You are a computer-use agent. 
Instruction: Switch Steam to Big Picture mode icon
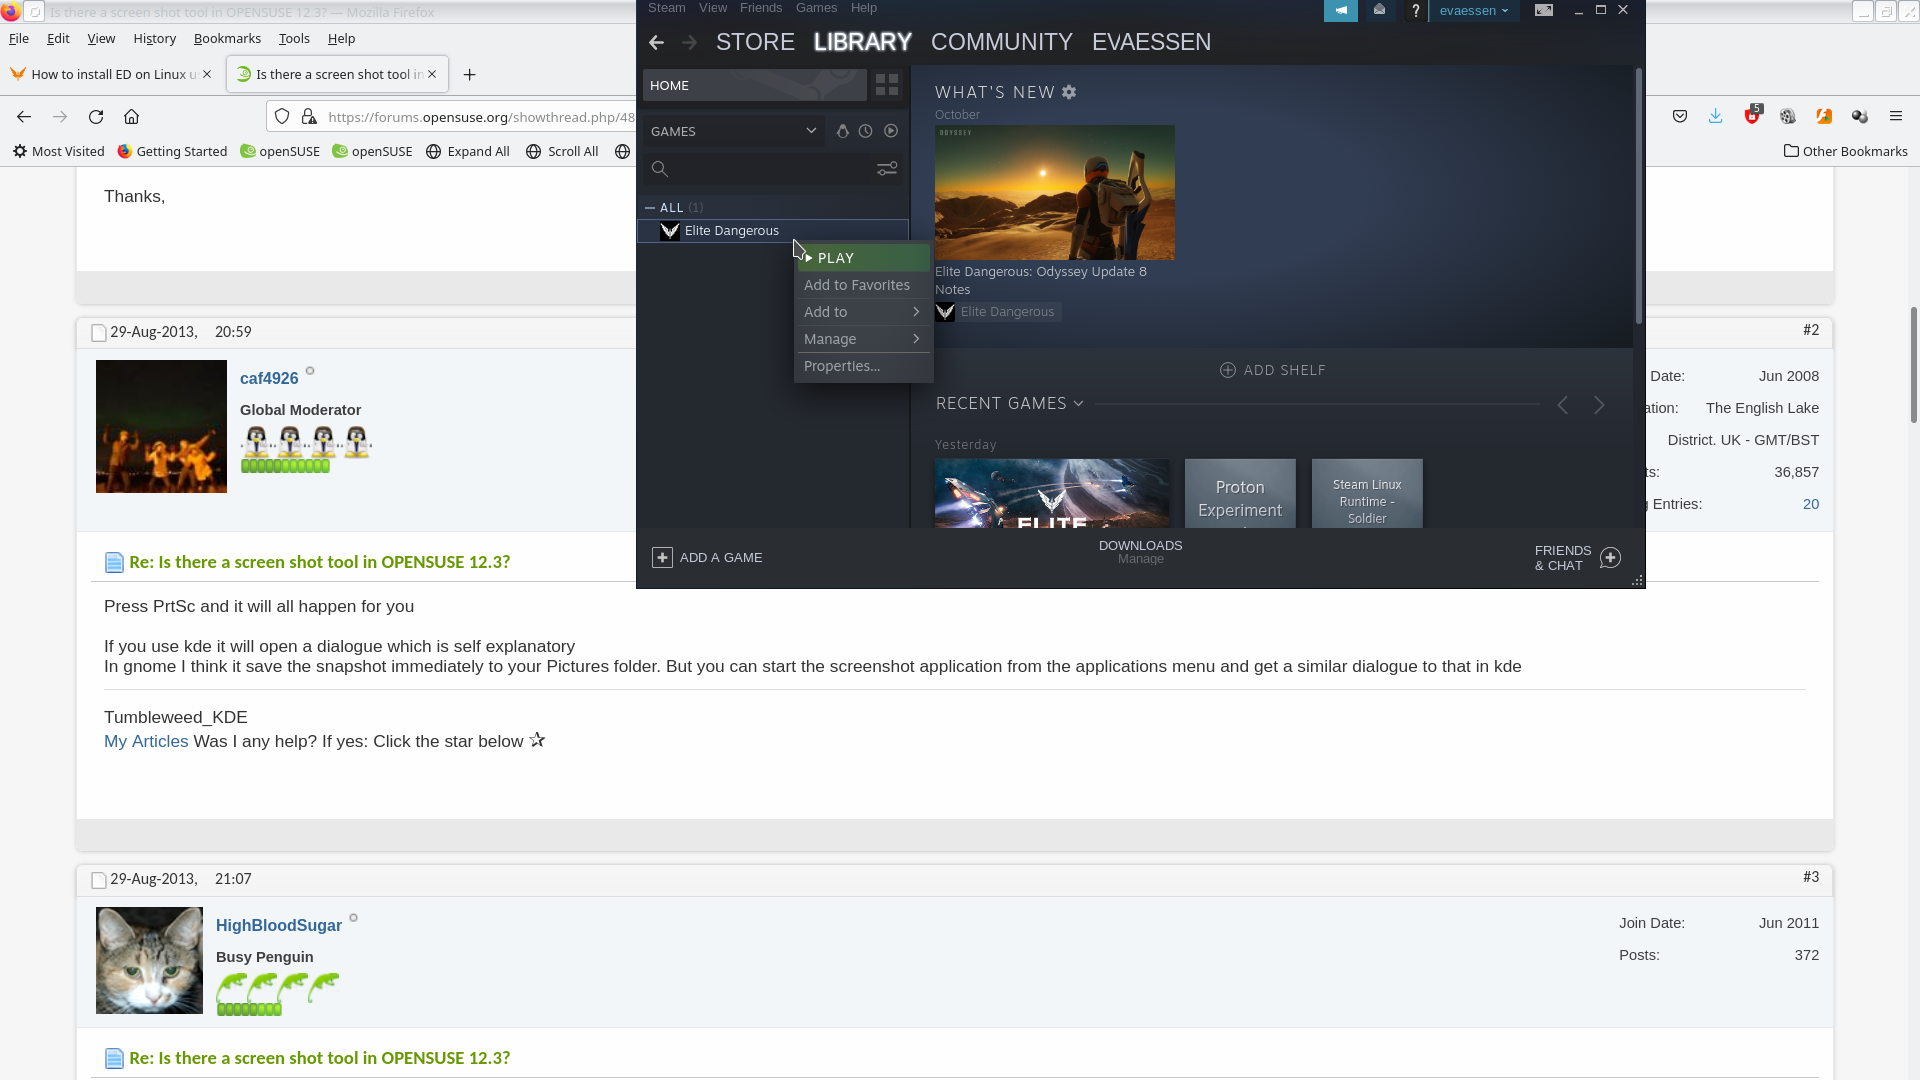(1544, 10)
